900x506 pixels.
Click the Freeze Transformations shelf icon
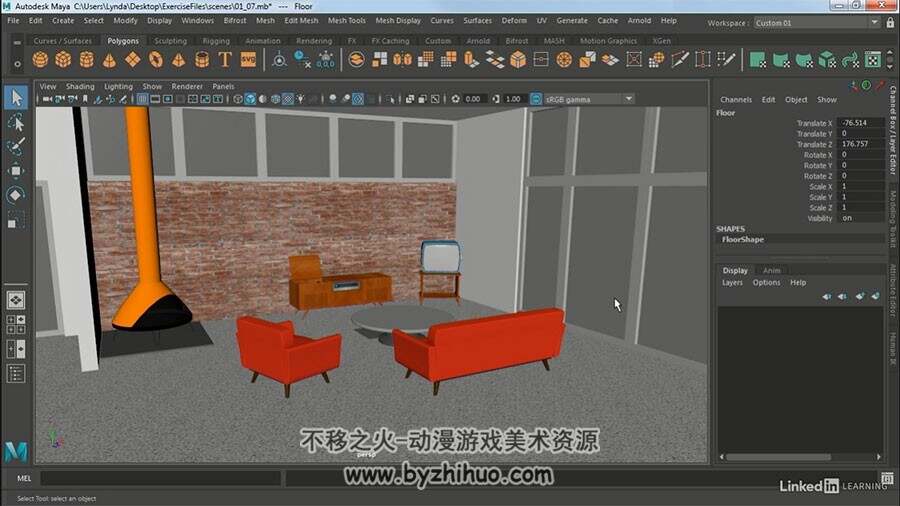[x=325, y=60]
